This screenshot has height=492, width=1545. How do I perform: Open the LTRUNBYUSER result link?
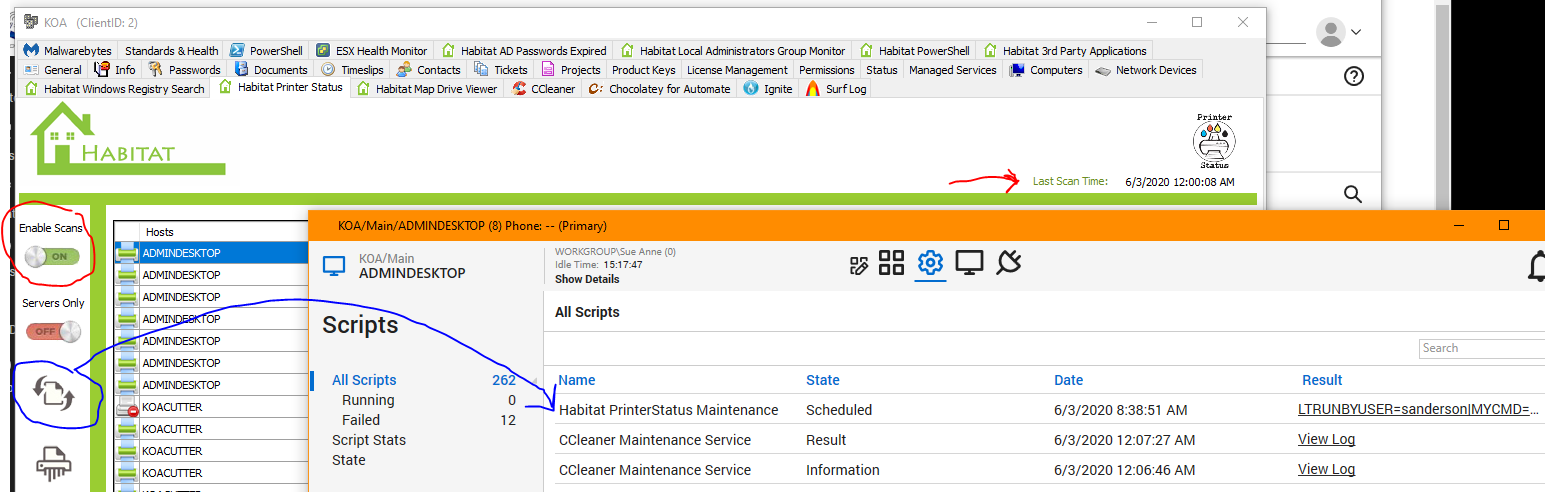click(x=1417, y=410)
